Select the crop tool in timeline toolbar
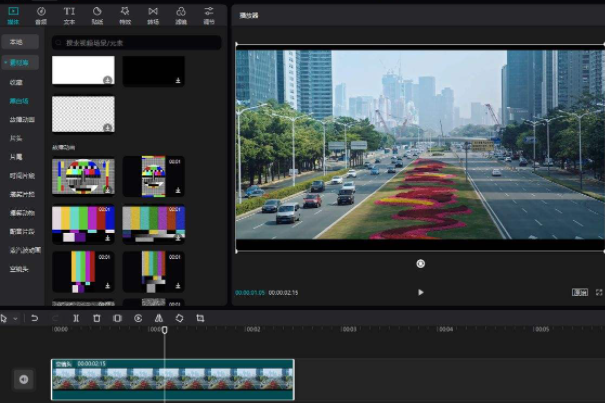The image size is (605, 403). [200, 318]
